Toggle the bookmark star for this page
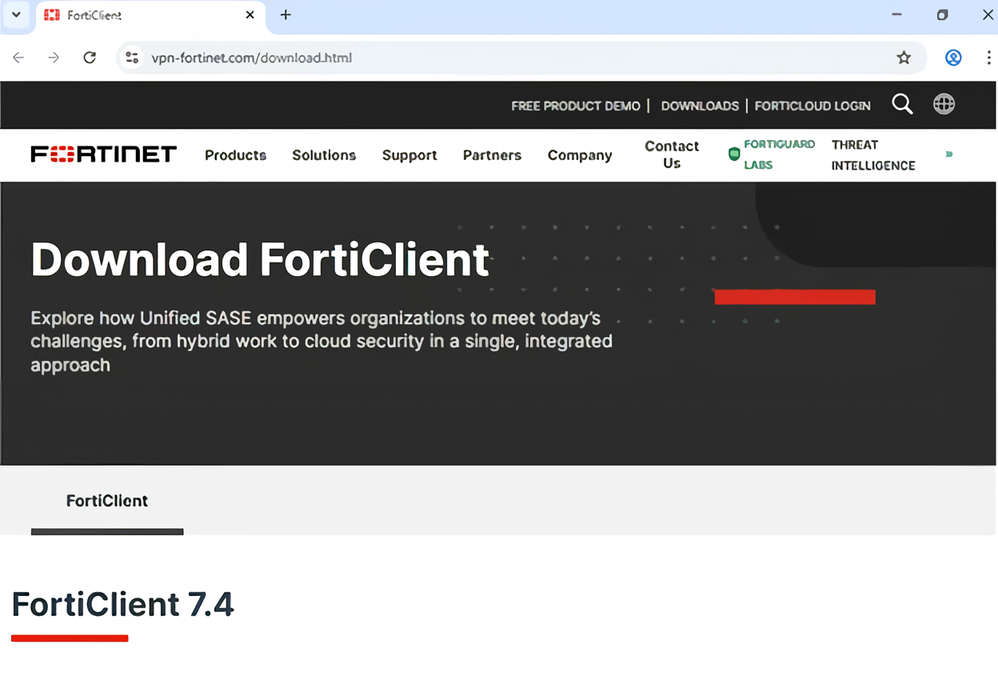This screenshot has height=680, width=998. (904, 57)
